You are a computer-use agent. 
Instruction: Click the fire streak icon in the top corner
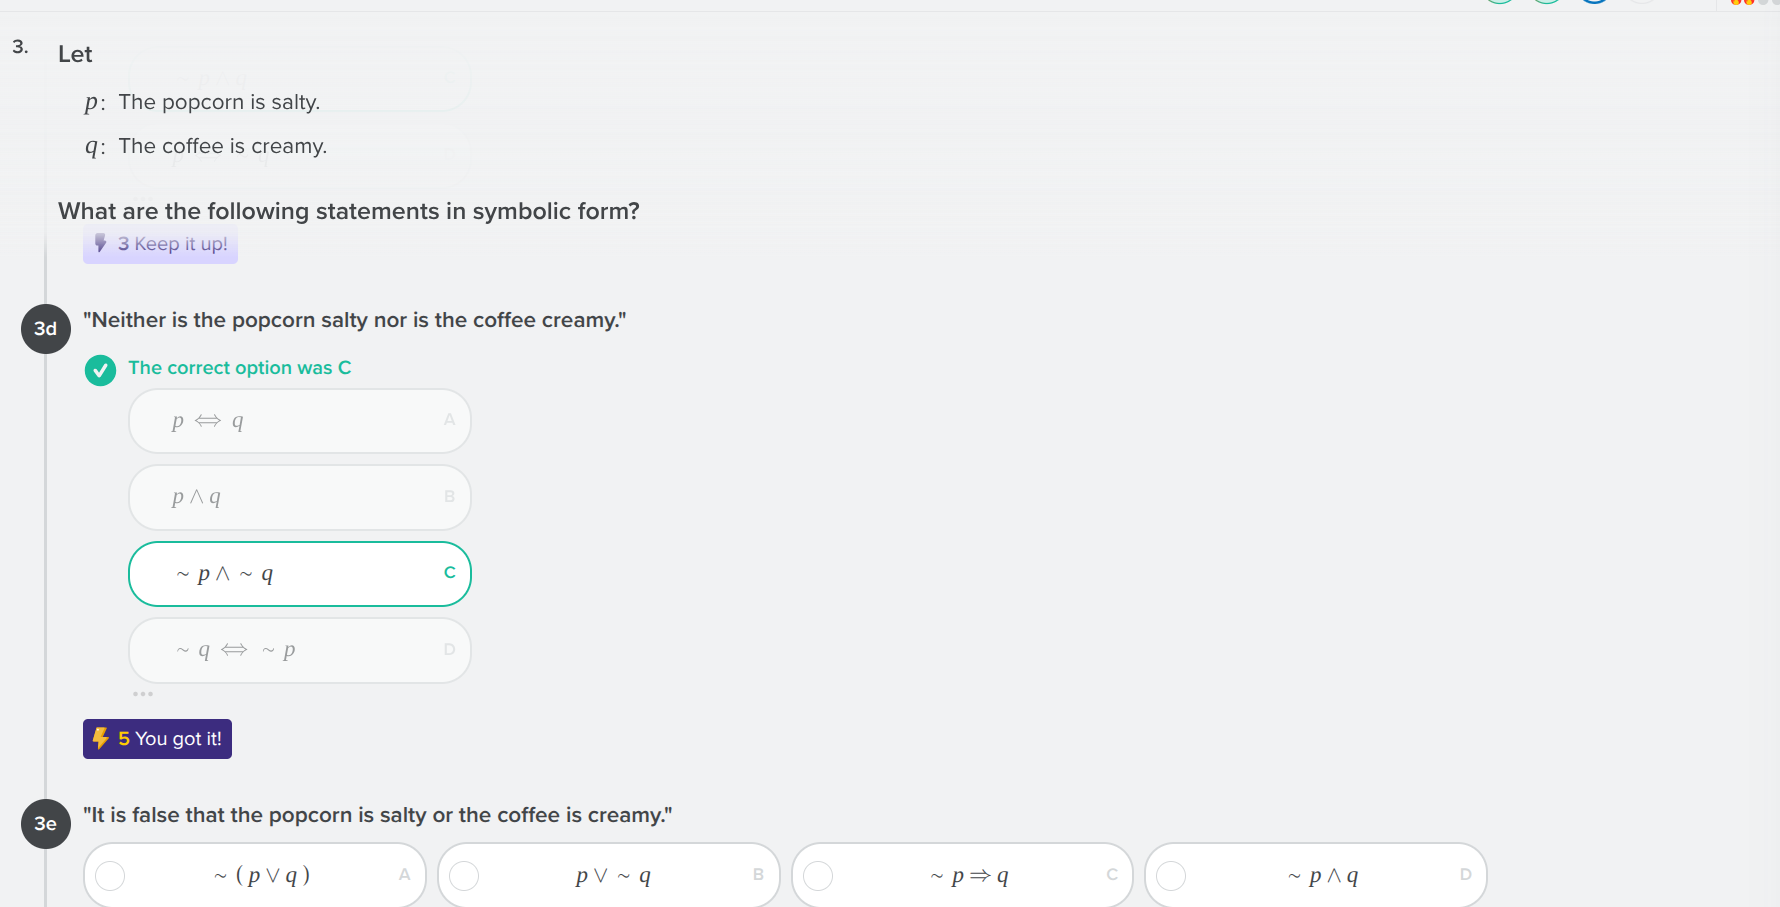(1738, 4)
